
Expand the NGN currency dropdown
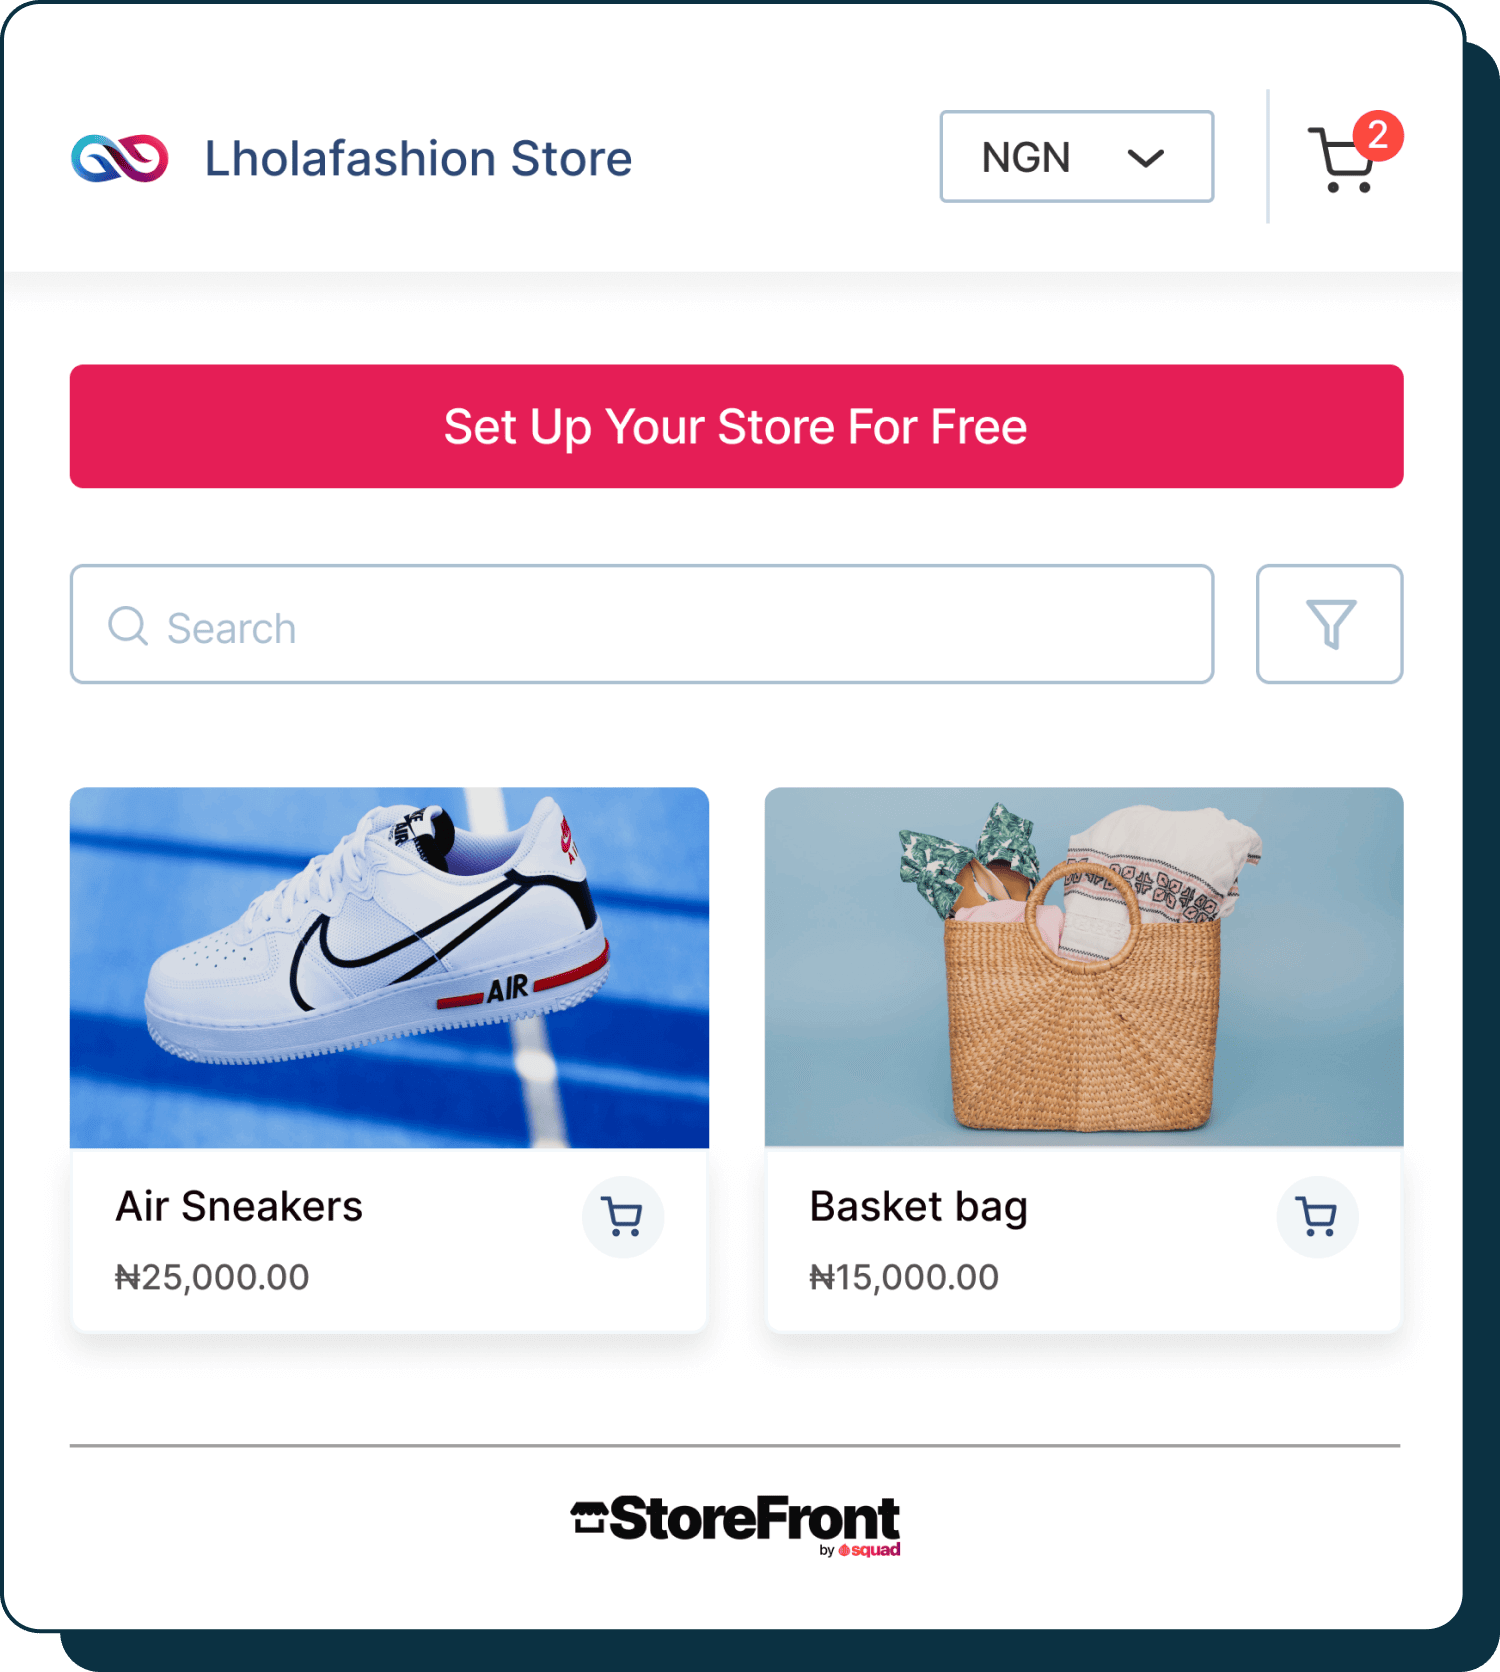point(1076,157)
